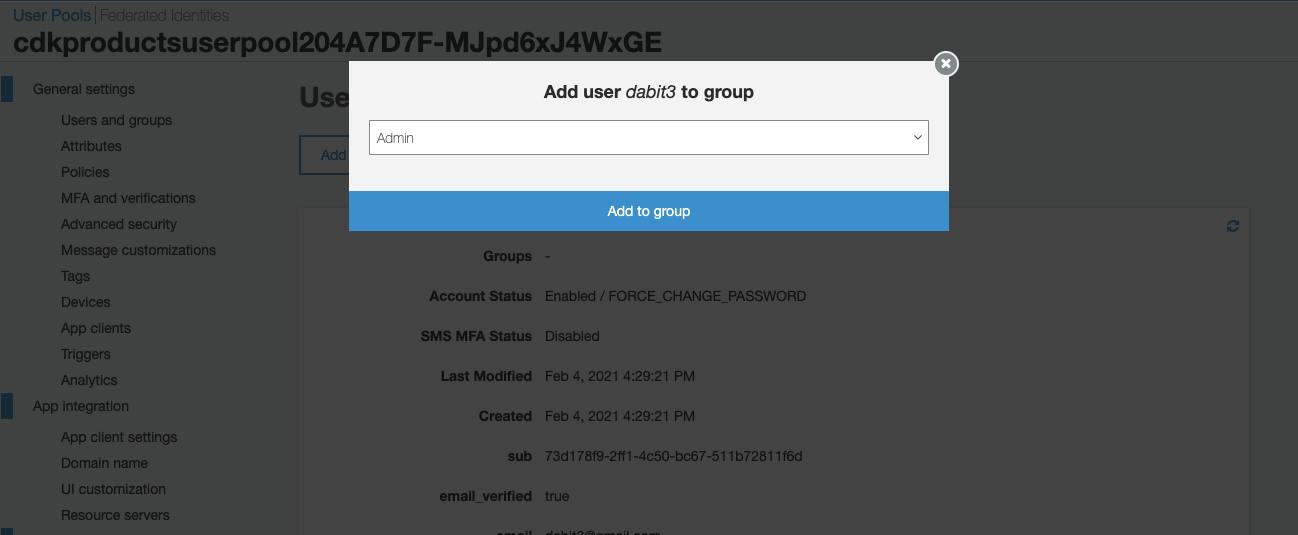Select Advanced security
This screenshot has width=1298, height=535.
119,224
